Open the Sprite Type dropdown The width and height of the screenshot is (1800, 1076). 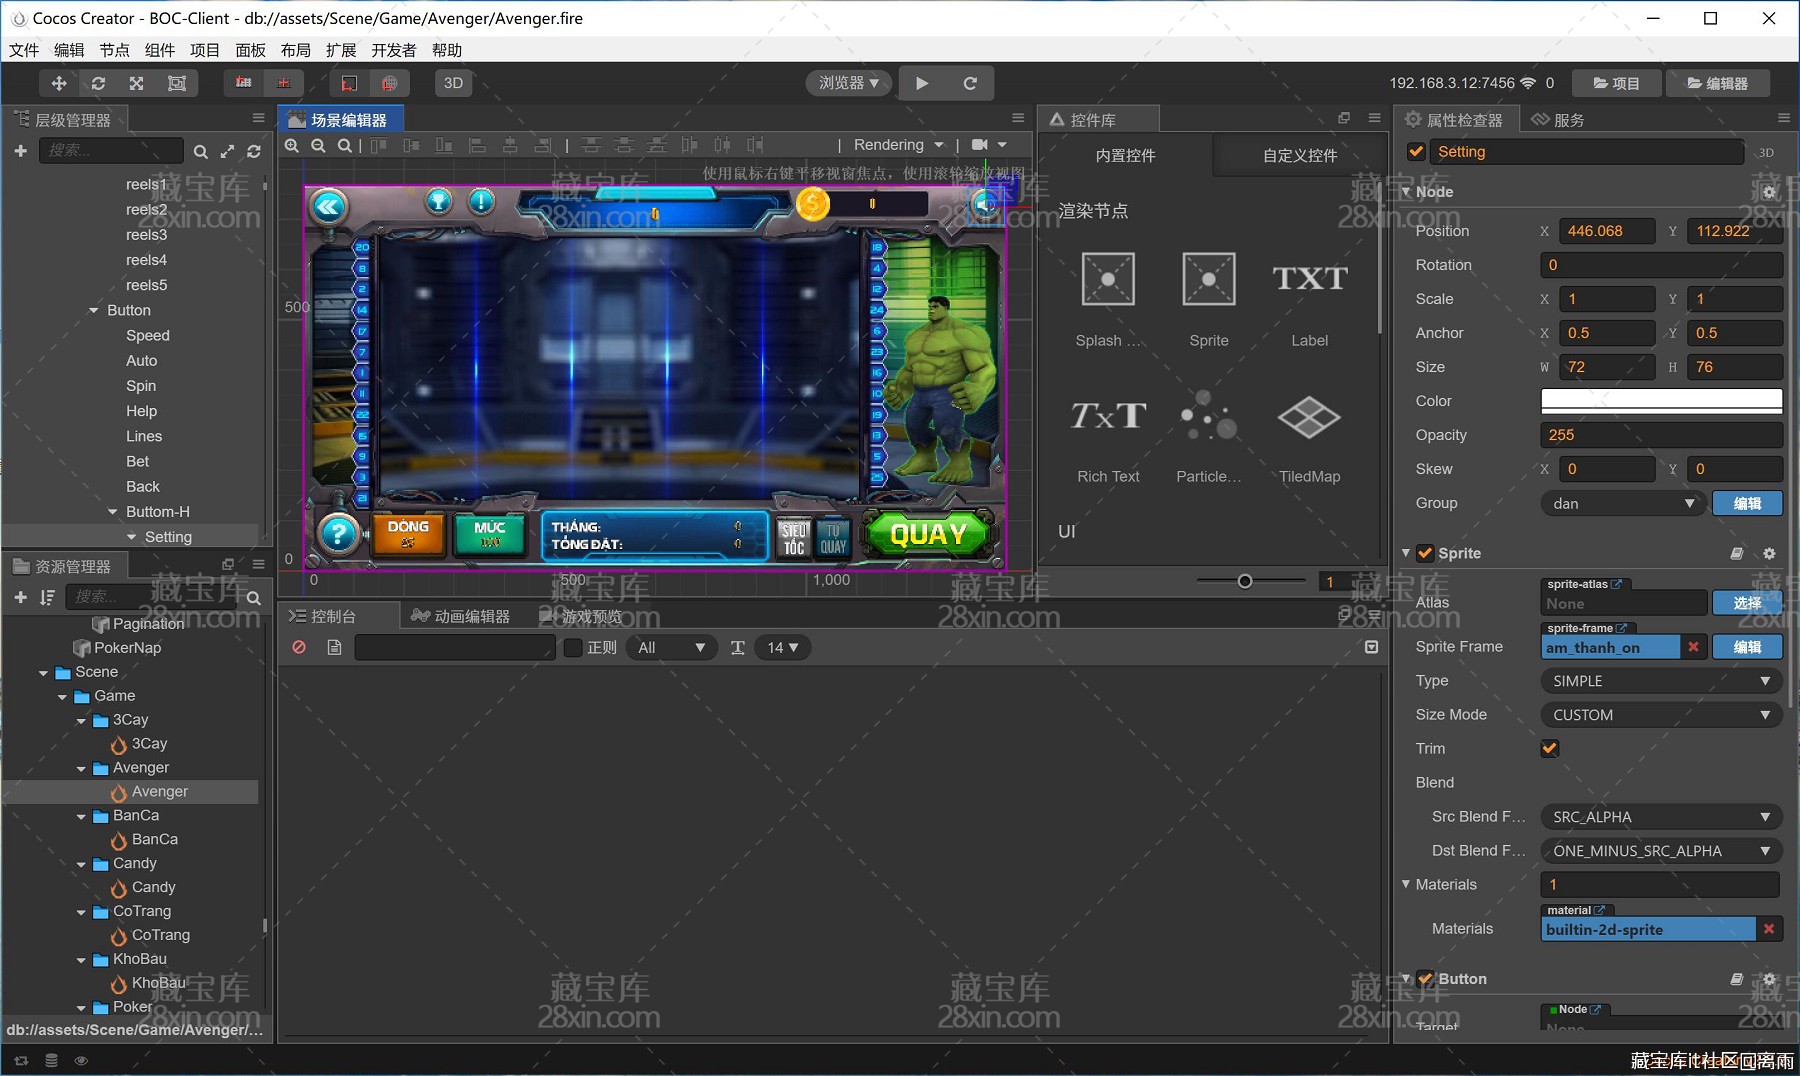(1661, 680)
